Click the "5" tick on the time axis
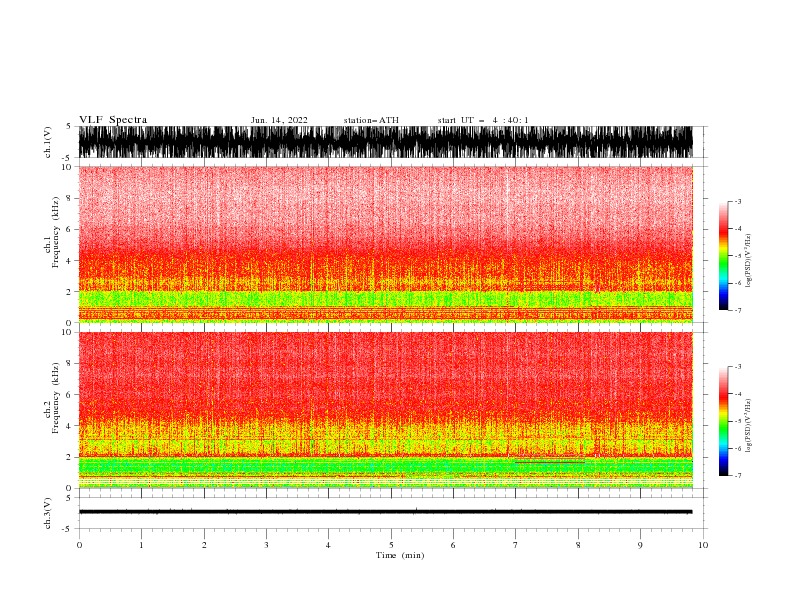This screenshot has height=612, width=792. tap(391, 545)
